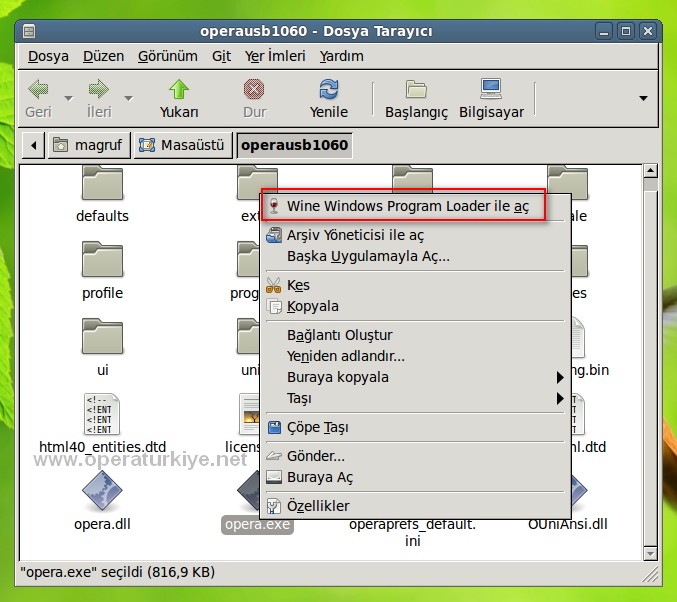Click the file browser window menu icon
The height and width of the screenshot is (602, 677).
coord(29,31)
